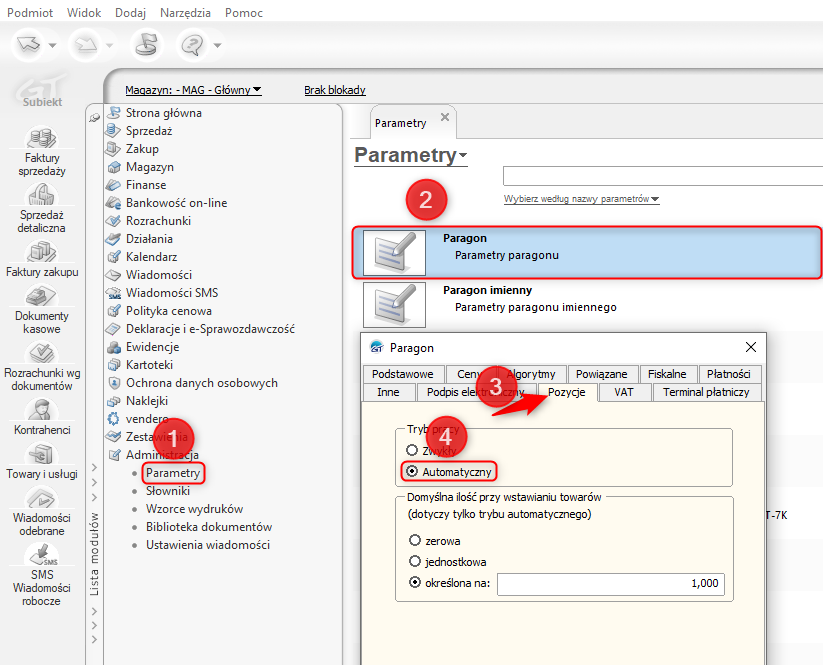This screenshot has width=823, height=665.
Task: Click the pin icon of module list
Action: 94,118
